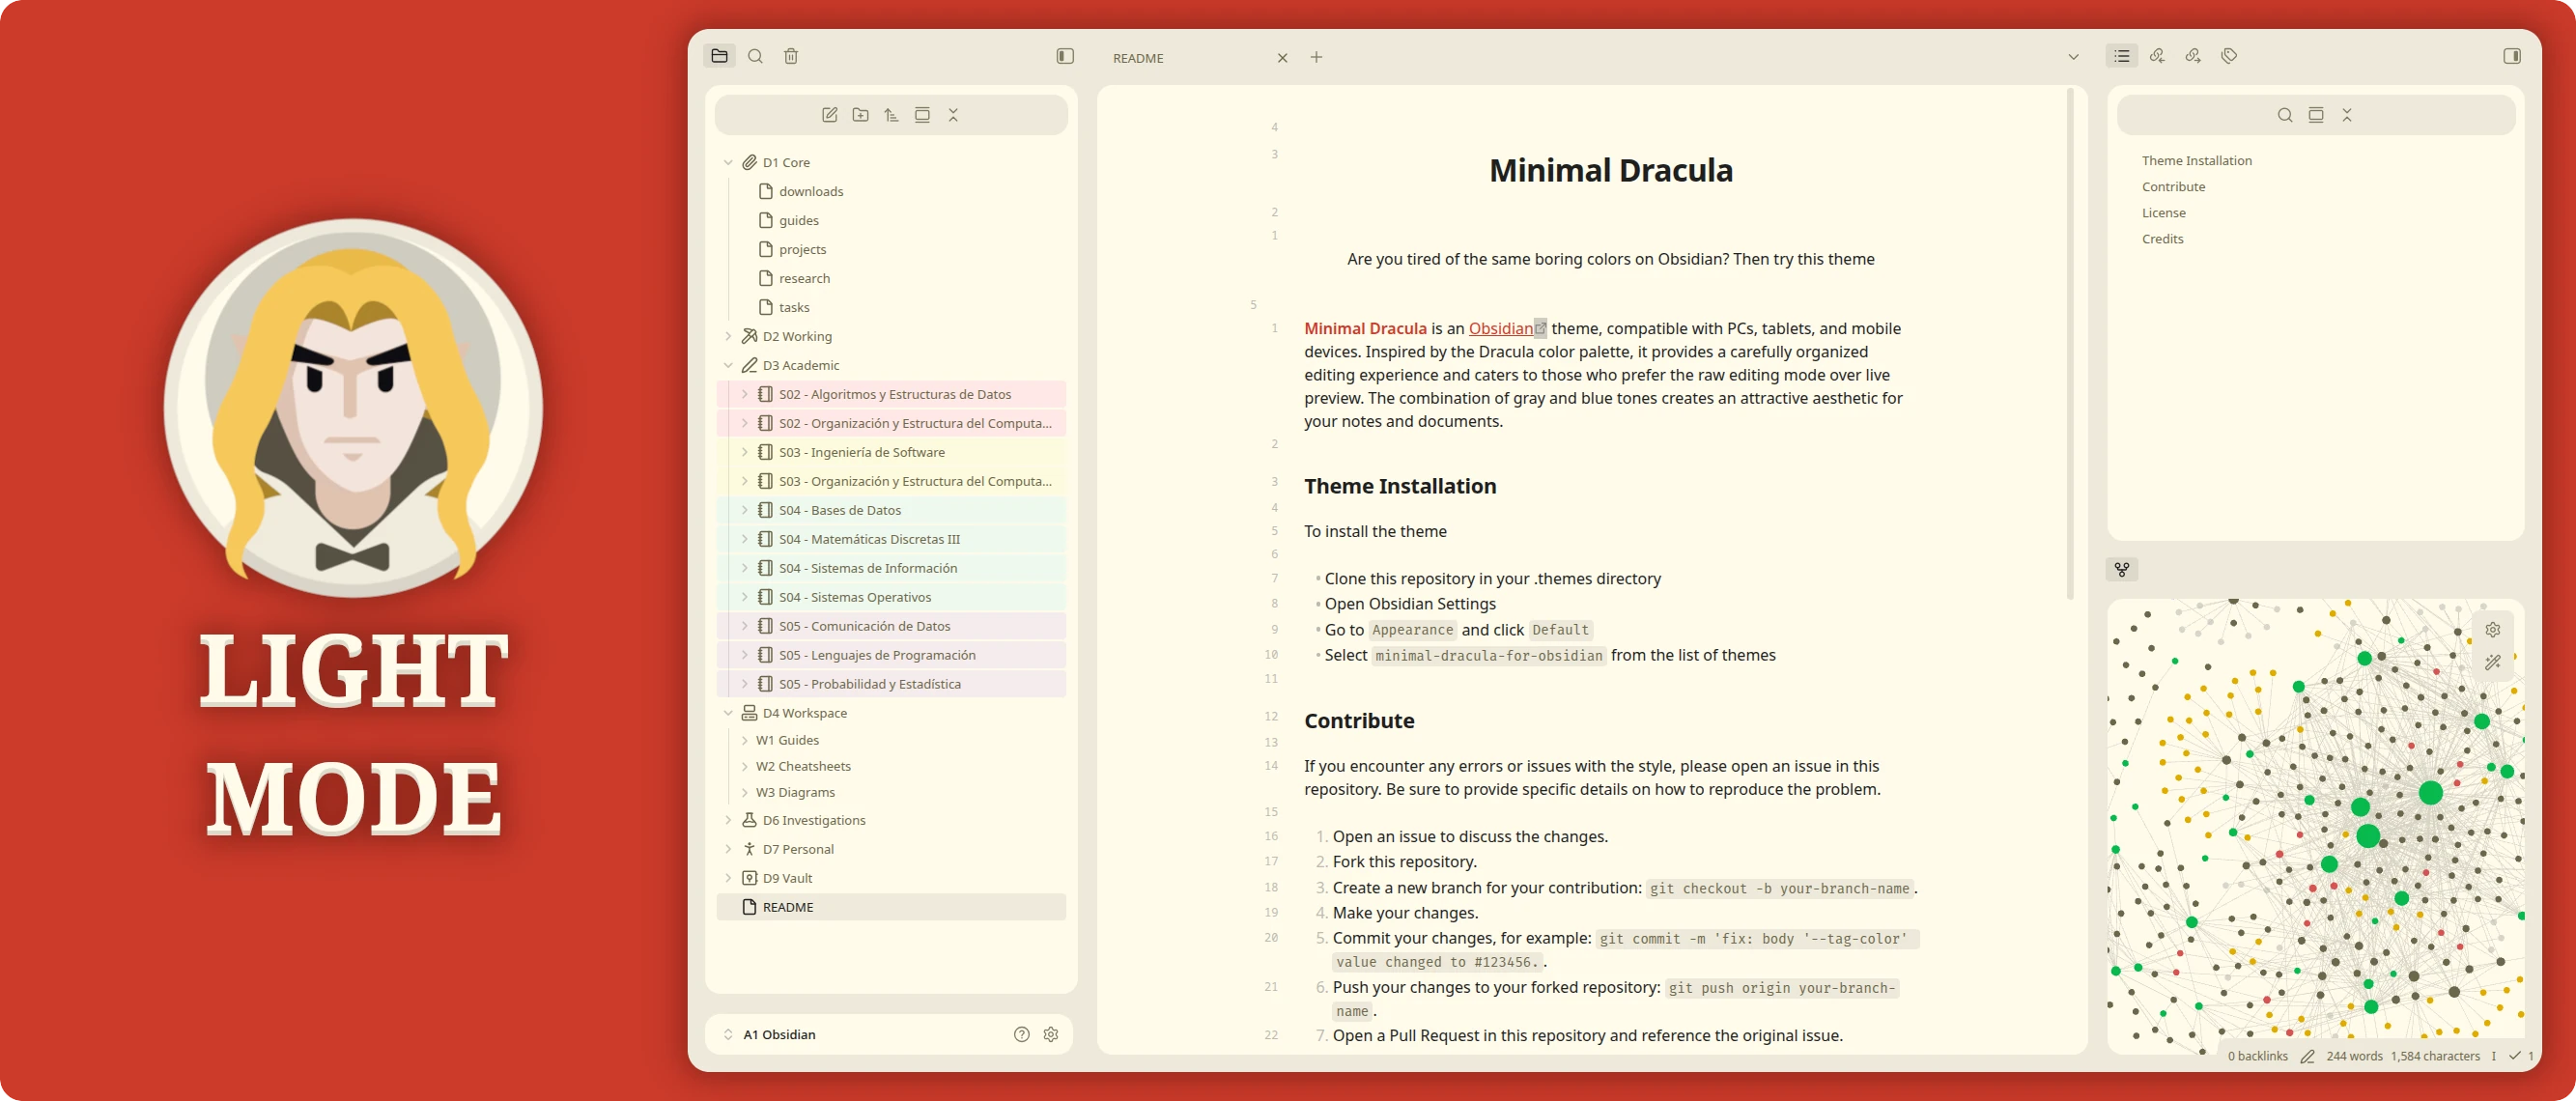The height and width of the screenshot is (1101, 2576).
Task: Open the Files explorer sidebar tab
Action: pos(719,56)
